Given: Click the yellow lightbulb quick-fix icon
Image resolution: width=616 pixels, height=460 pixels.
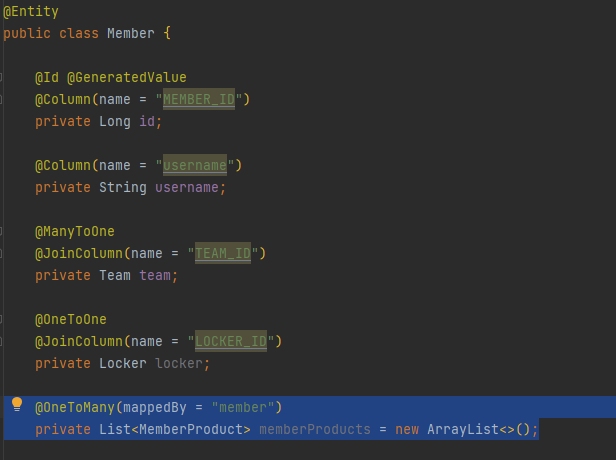Looking at the screenshot, I should [17, 404].
